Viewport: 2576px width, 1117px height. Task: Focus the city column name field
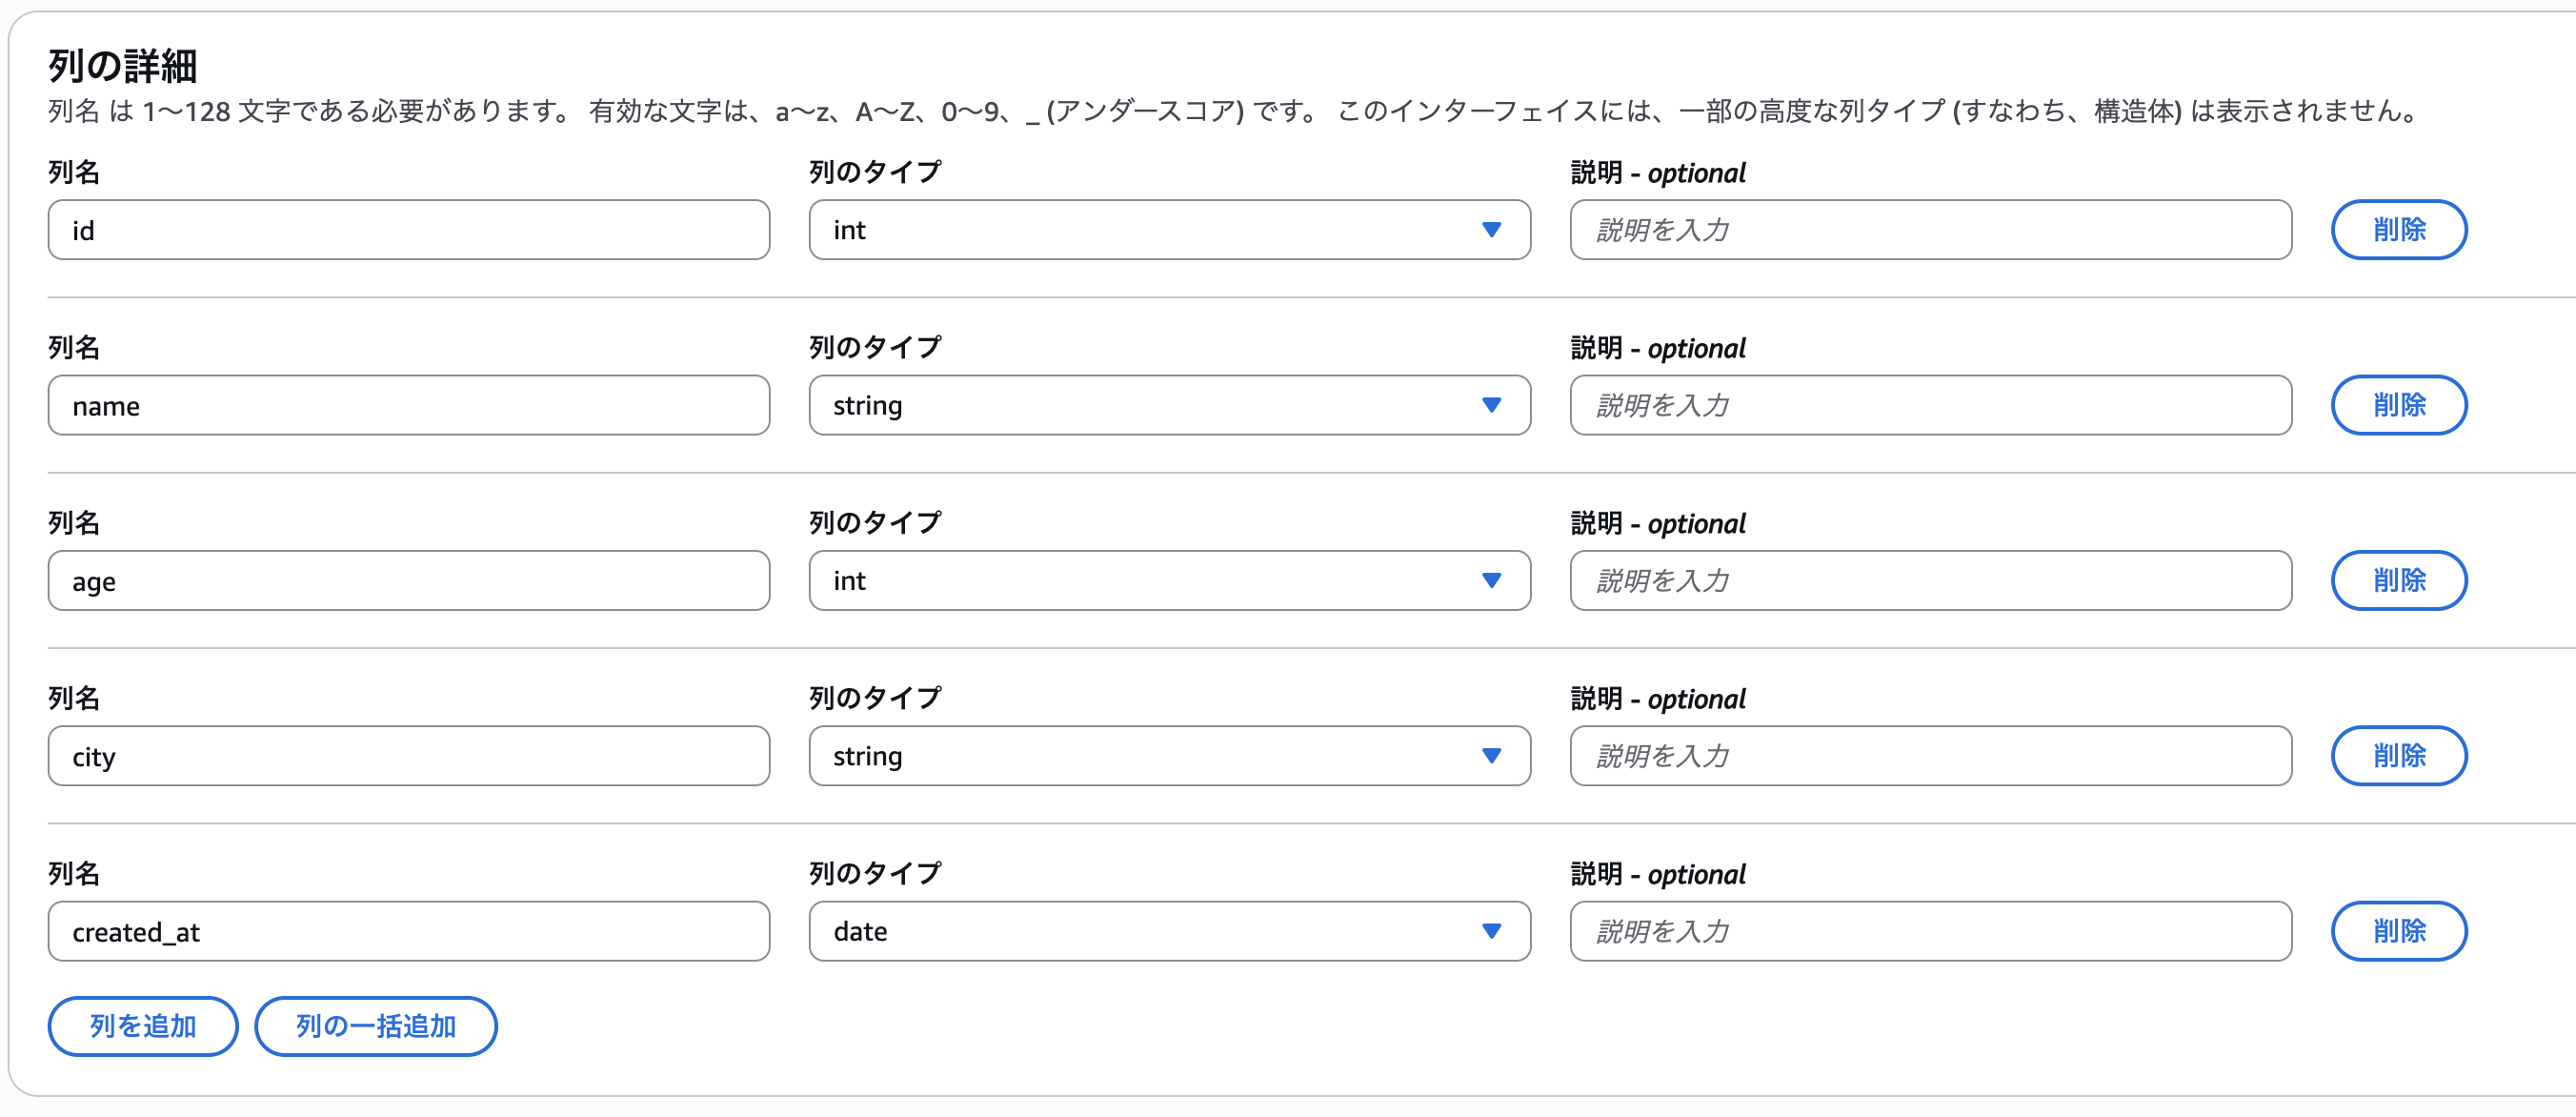pyautogui.click(x=408, y=756)
